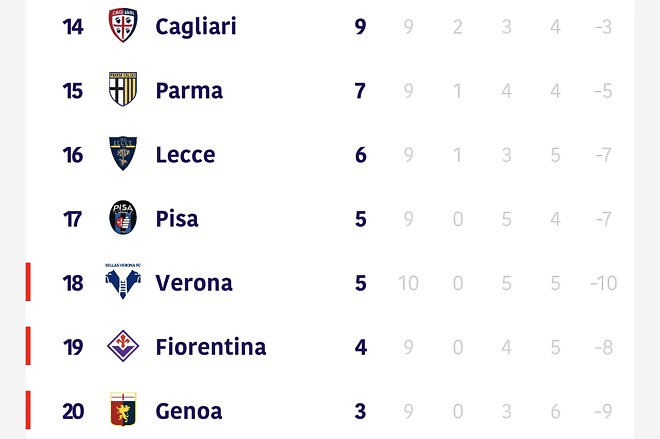Click Cagliari's 9 points value

pyautogui.click(x=360, y=27)
